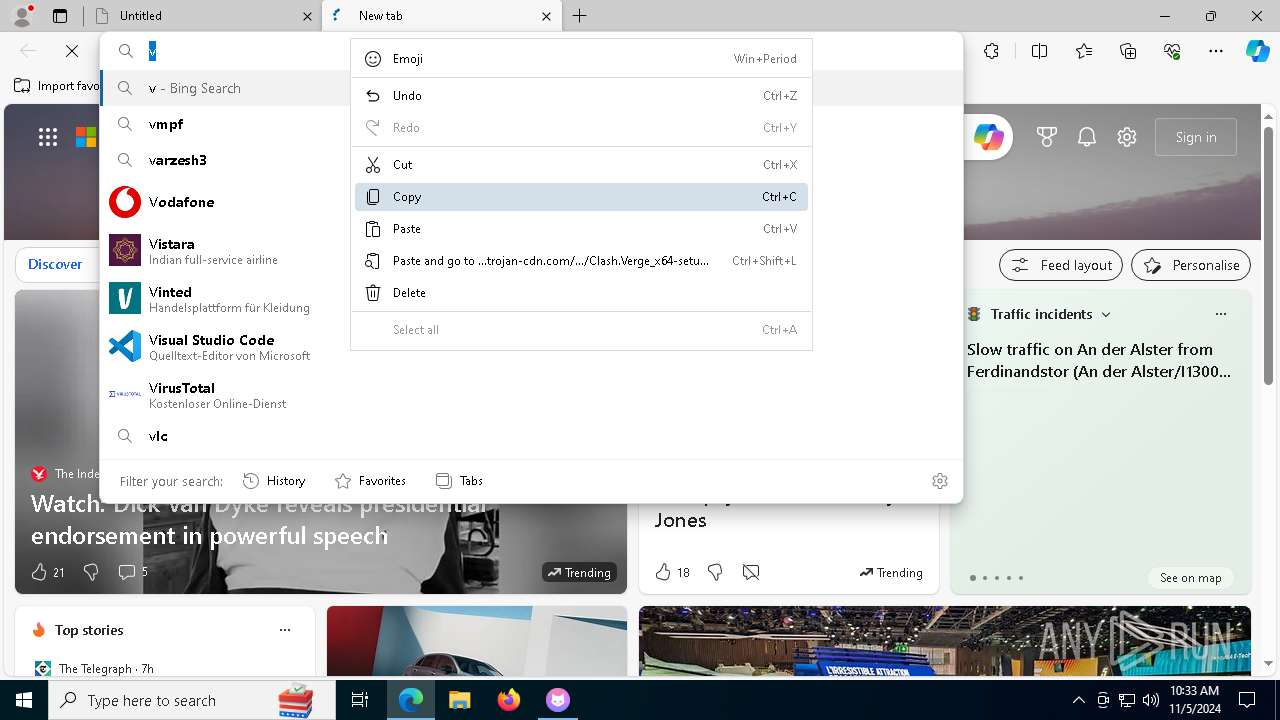Open File Explorer in taskbar
The width and height of the screenshot is (1280, 720).
tap(459, 700)
